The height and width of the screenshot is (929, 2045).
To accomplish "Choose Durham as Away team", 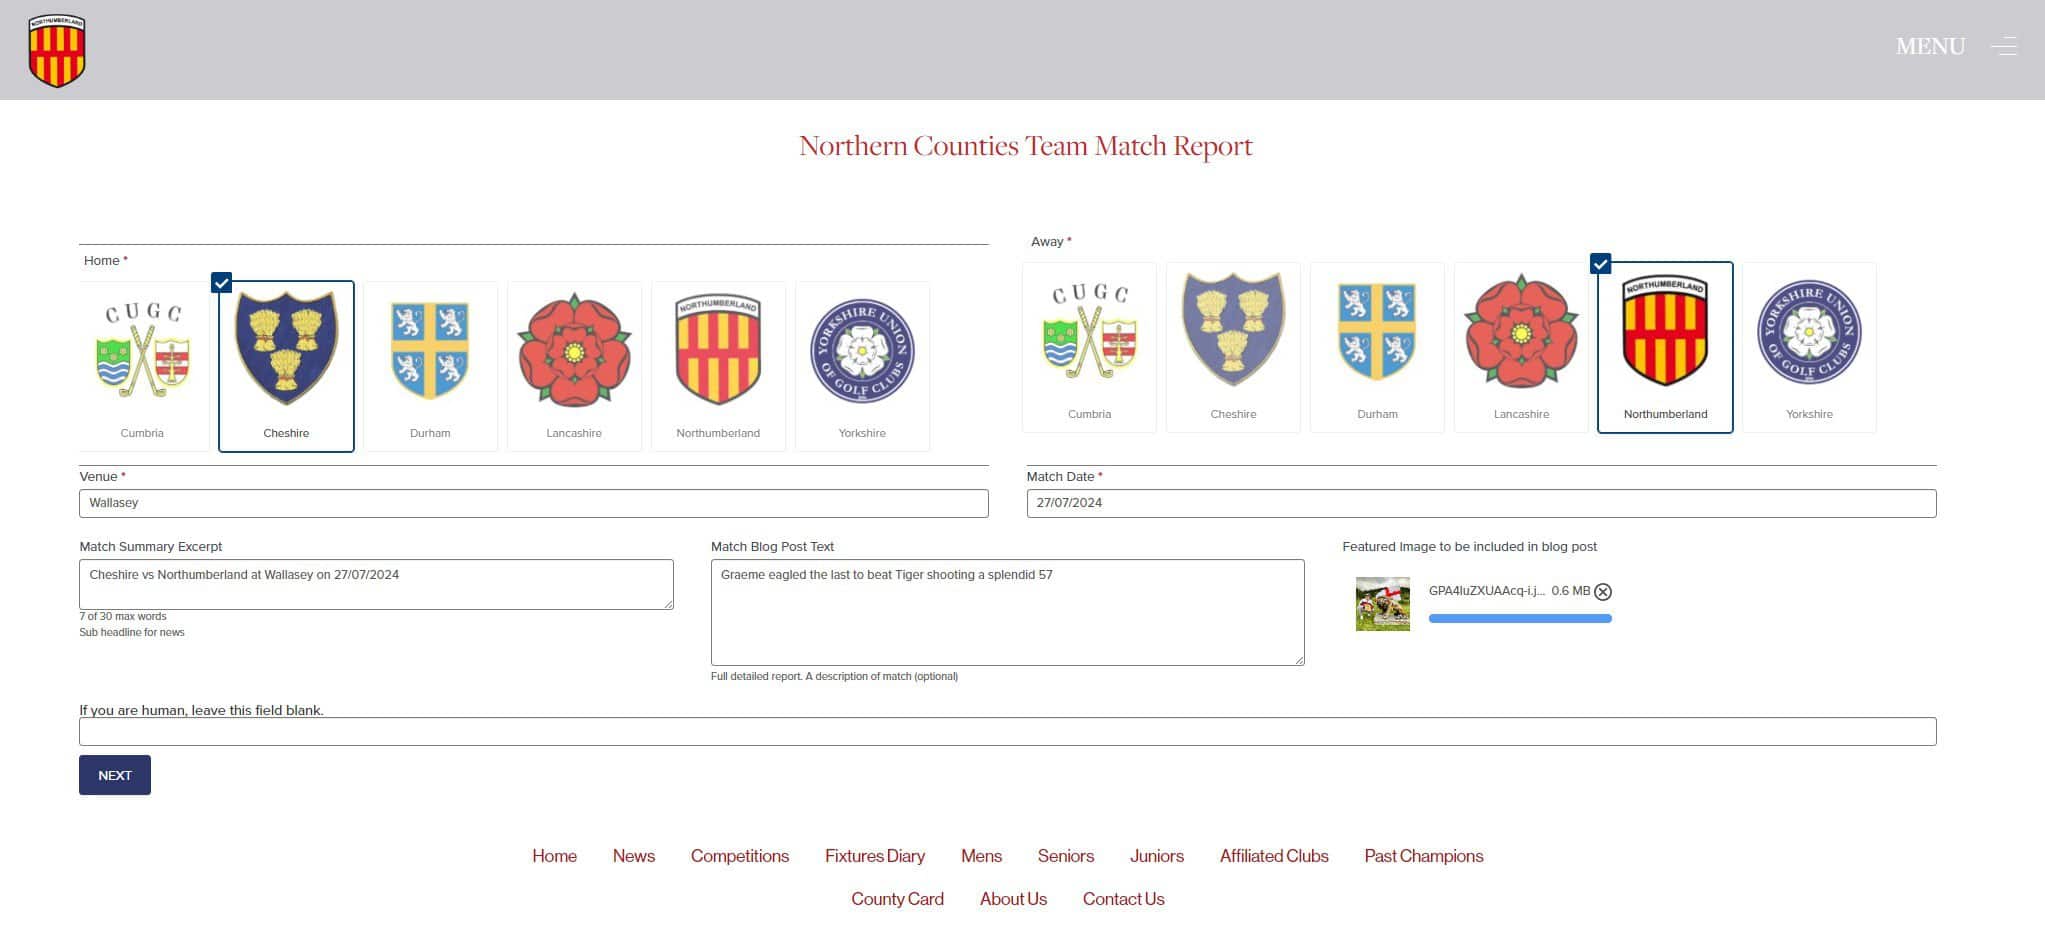I will (1377, 347).
